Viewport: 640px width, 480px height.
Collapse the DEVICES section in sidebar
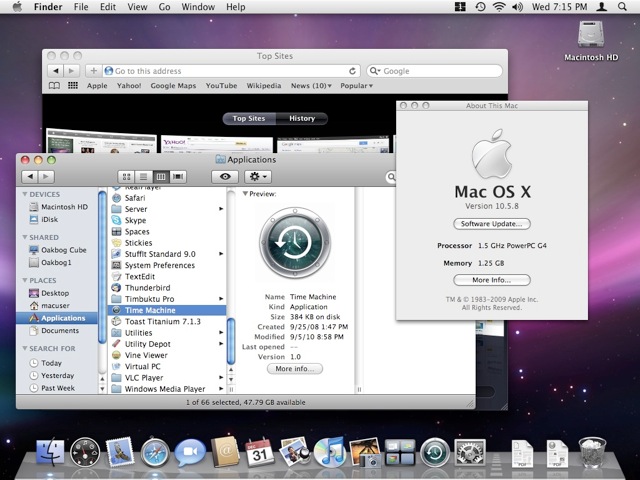(x=24, y=194)
